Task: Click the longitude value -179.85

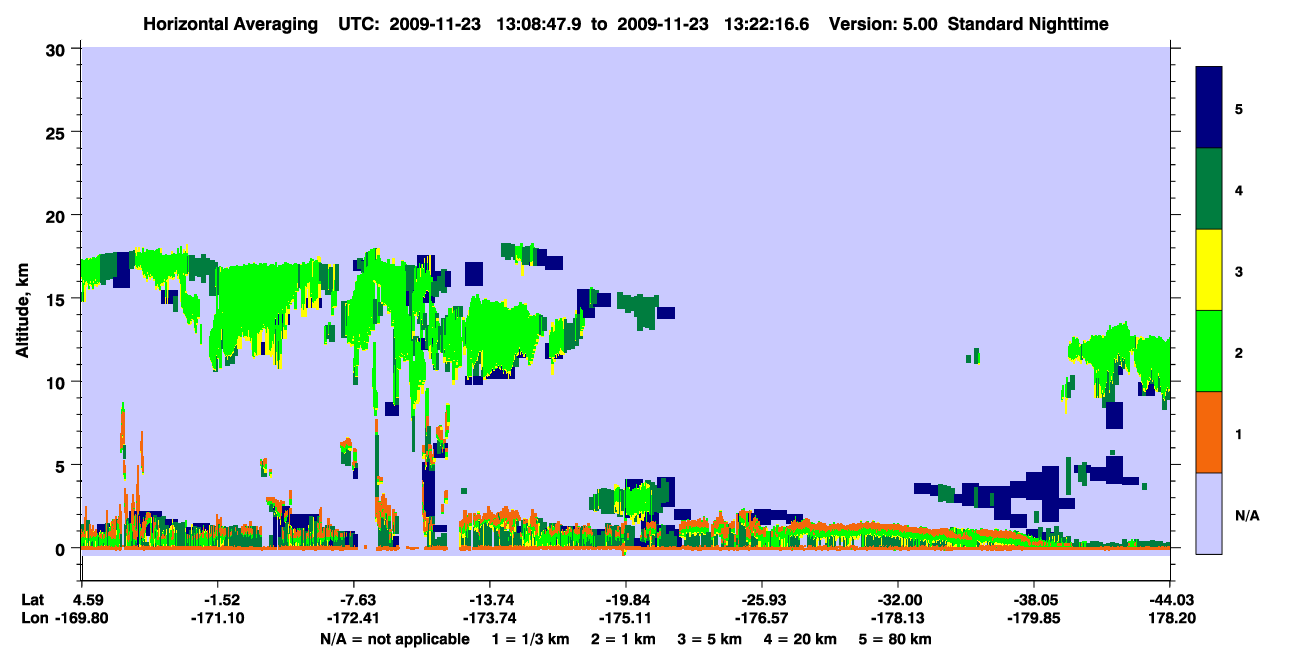Action: click(1033, 618)
